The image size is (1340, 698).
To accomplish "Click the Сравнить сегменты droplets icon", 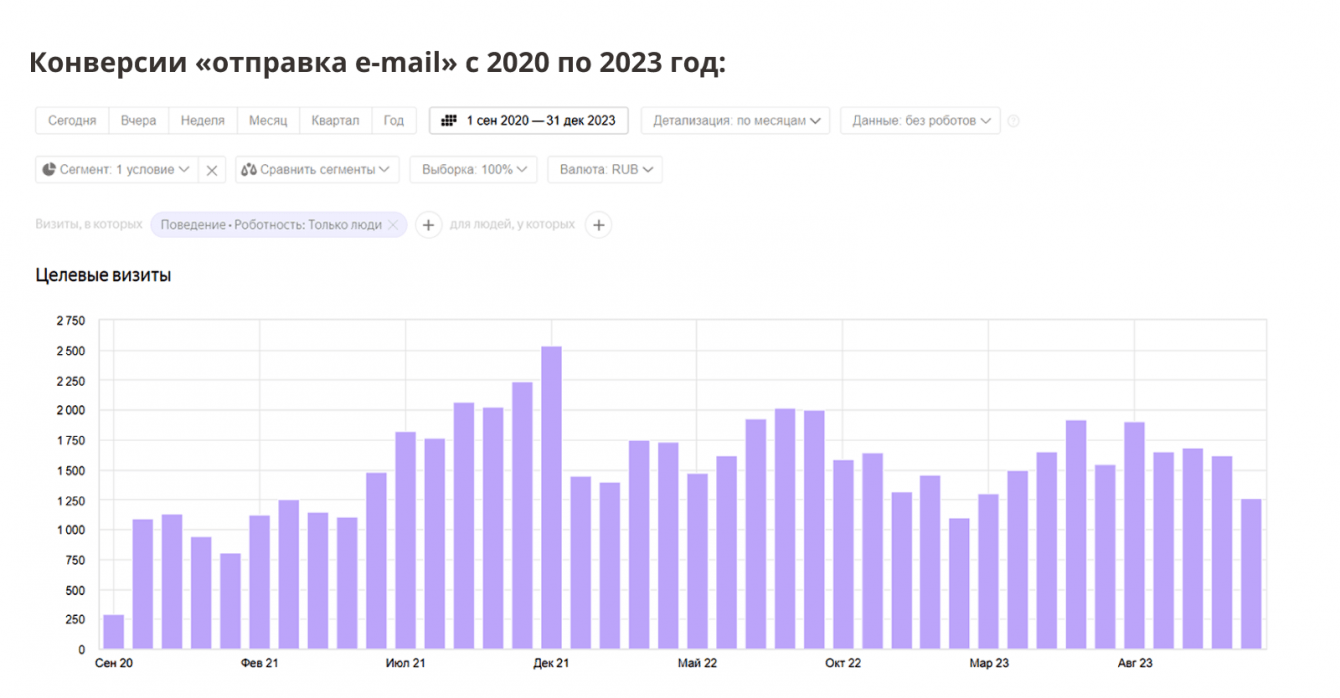I will [x=249, y=170].
